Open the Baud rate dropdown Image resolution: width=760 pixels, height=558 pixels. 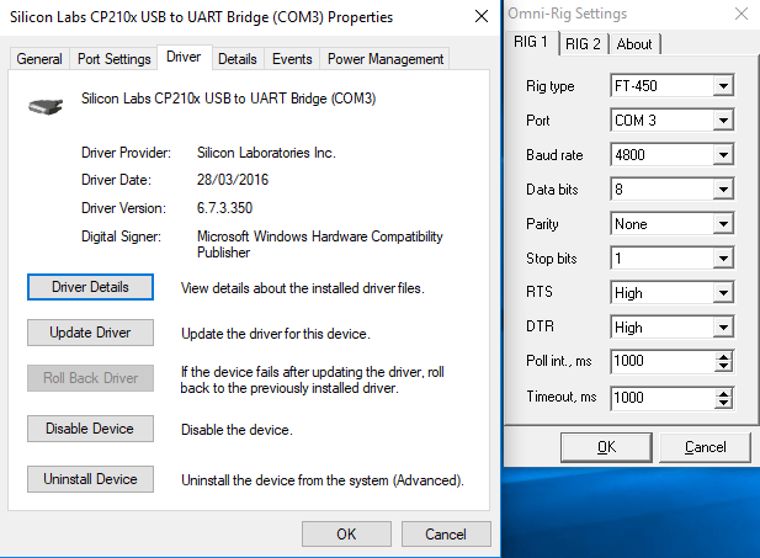(723, 155)
